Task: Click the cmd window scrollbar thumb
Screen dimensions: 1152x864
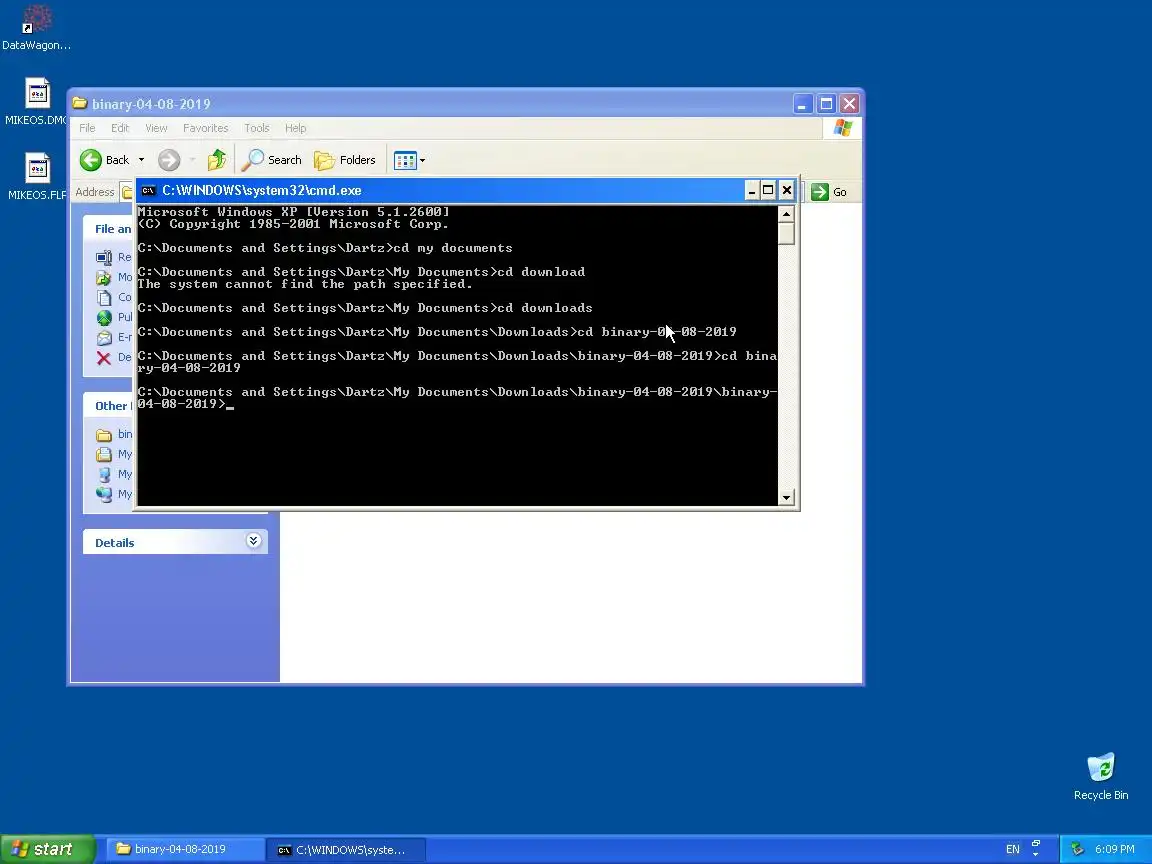Action: pos(786,234)
